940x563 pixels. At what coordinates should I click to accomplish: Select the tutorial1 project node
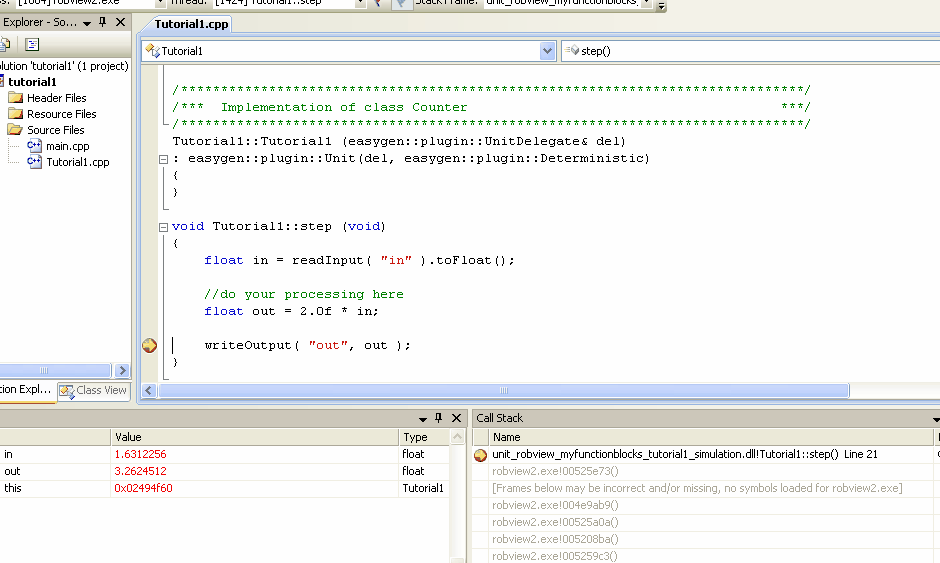(32, 82)
